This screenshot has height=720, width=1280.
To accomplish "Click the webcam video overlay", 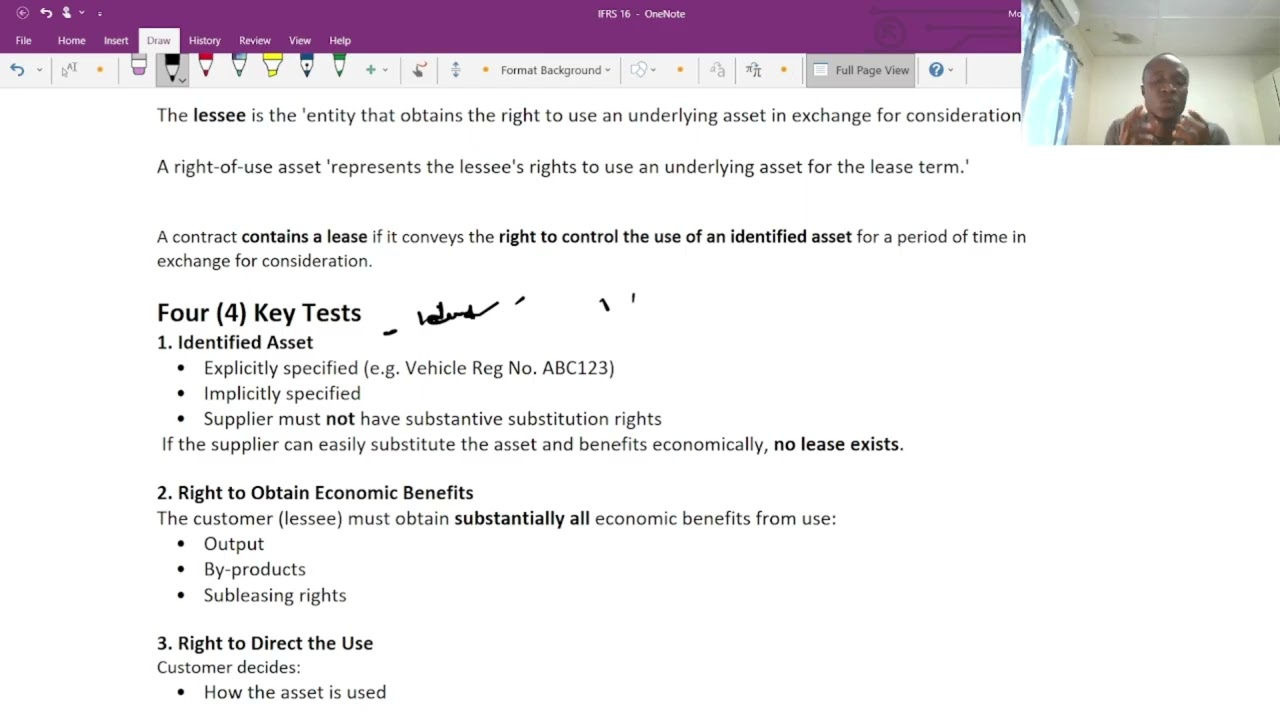I will pos(1150,72).
